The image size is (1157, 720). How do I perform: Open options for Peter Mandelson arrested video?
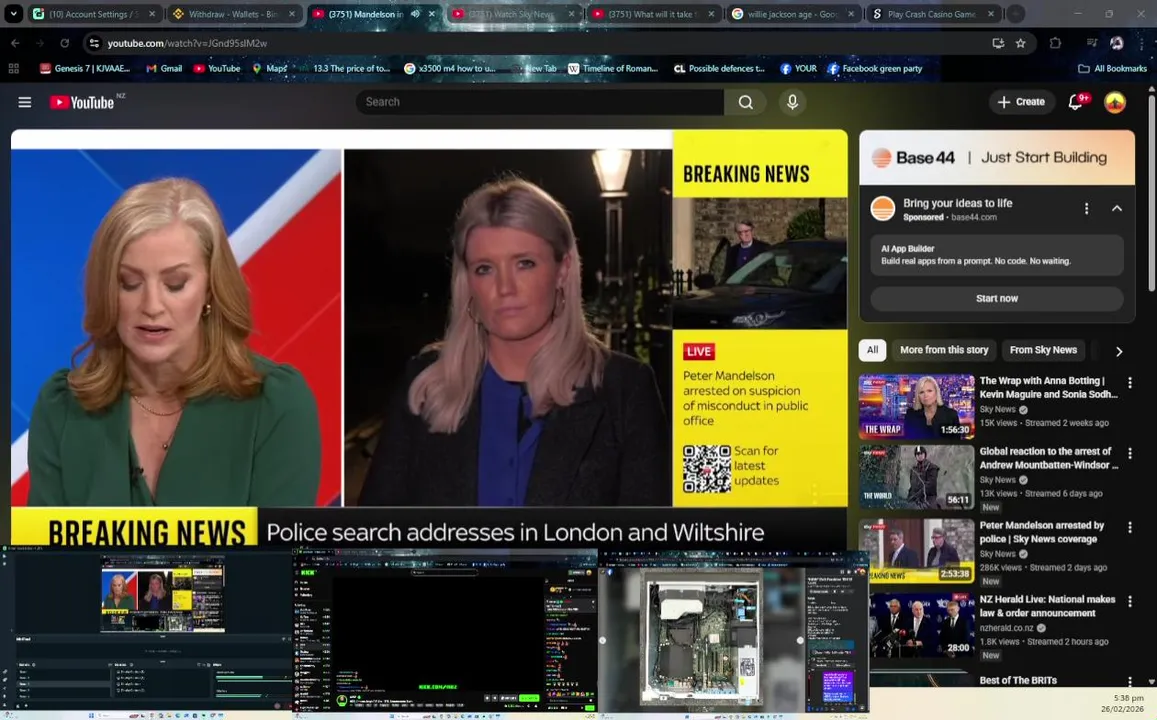pyautogui.click(x=1130, y=527)
